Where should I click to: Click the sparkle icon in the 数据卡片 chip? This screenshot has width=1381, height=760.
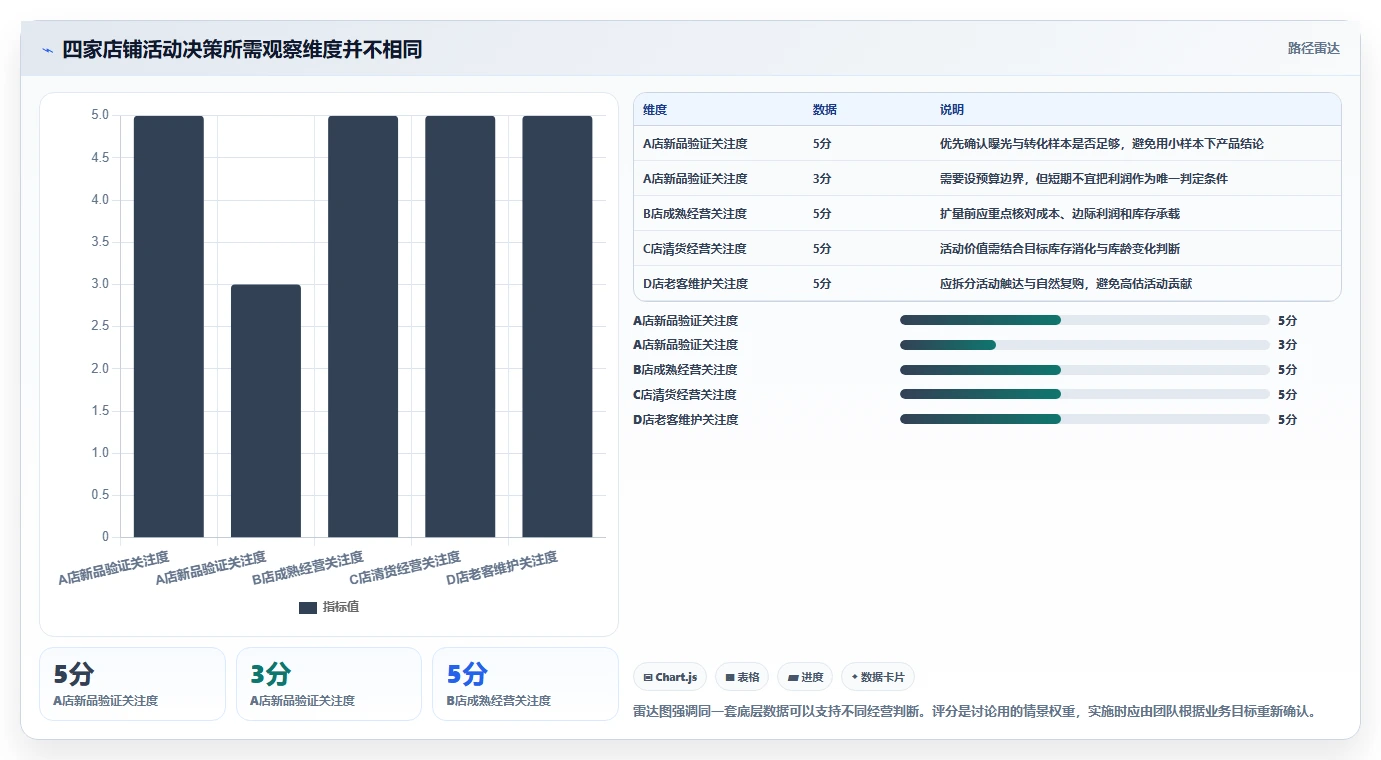[x=854, y=677]
